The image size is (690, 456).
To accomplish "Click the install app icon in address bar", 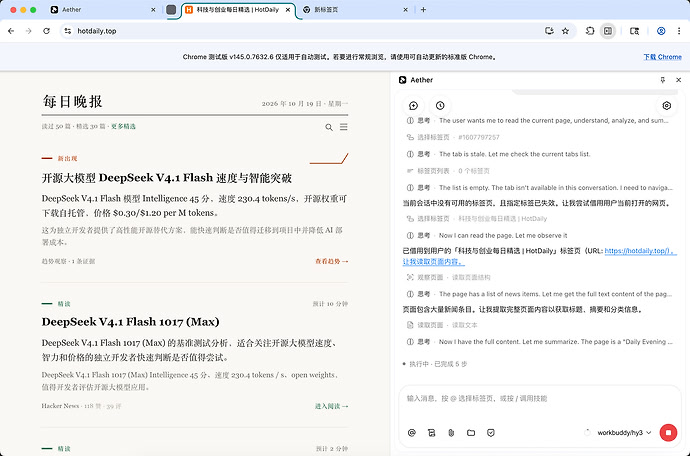I will (x=549, y=31).
